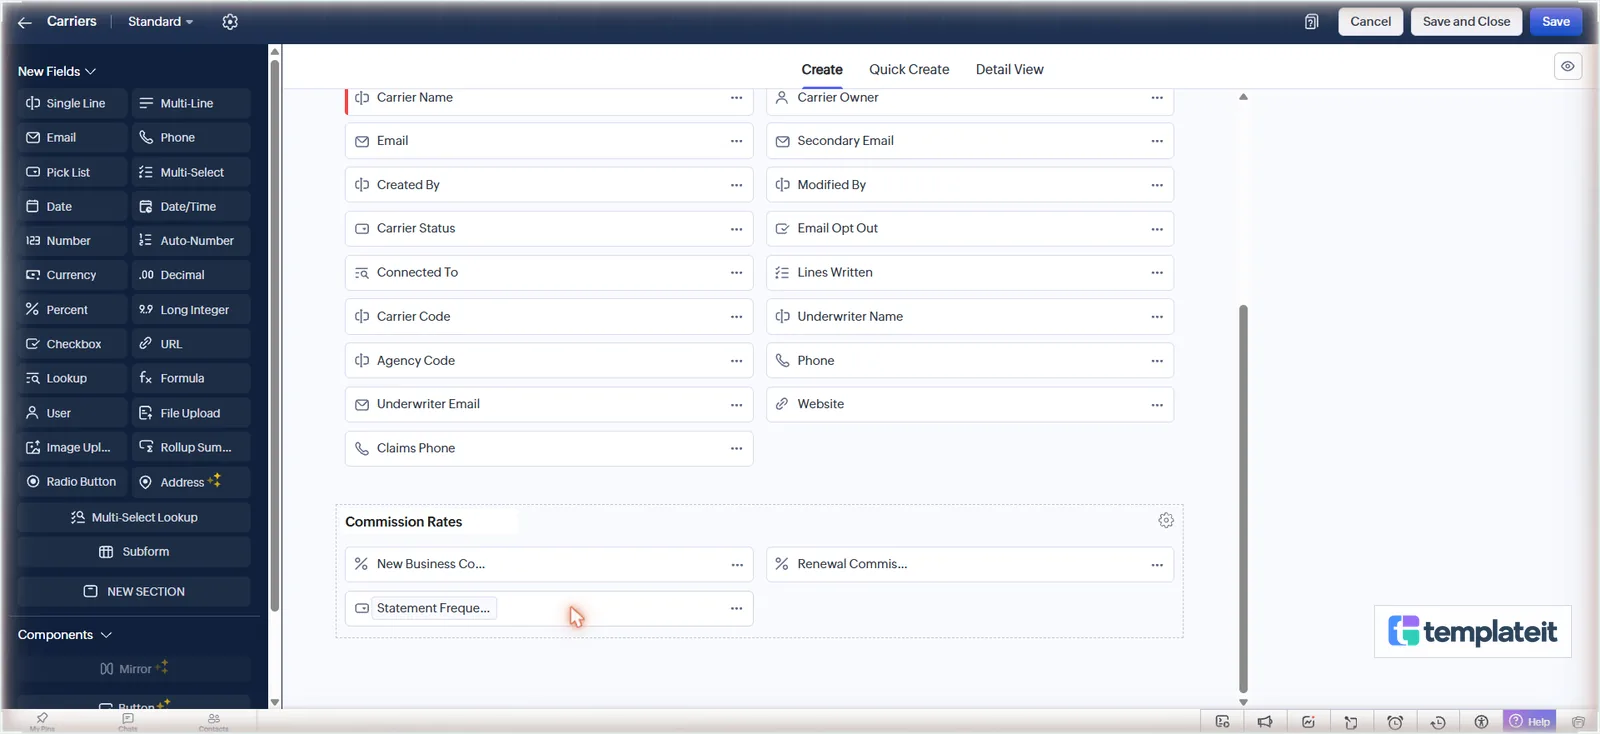This screenshot has width=1600, height=734.
Task: Select the URL field type
Action: (x=190, y=344)
